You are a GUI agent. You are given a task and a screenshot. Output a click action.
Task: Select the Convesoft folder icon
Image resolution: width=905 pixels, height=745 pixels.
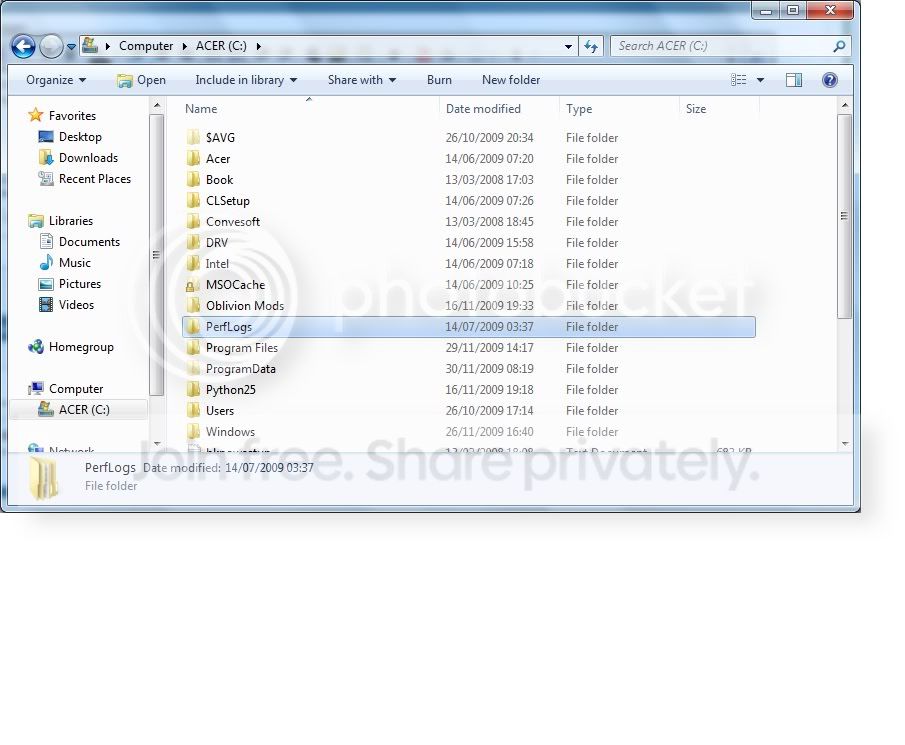193,222
